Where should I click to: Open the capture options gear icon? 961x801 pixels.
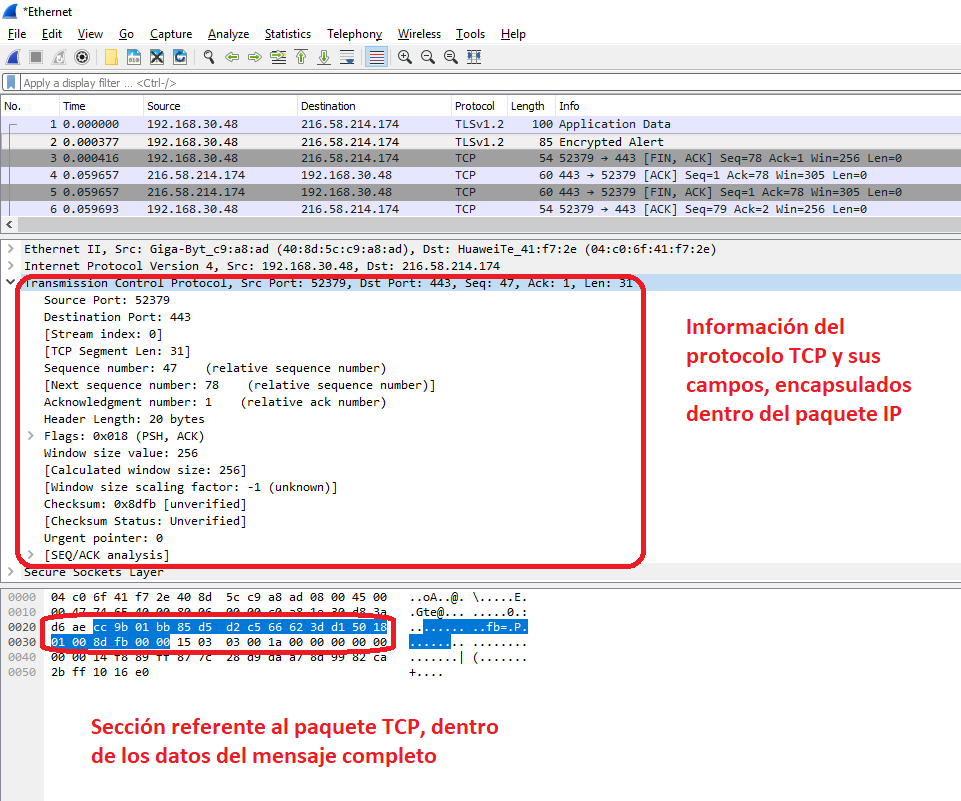82,57
